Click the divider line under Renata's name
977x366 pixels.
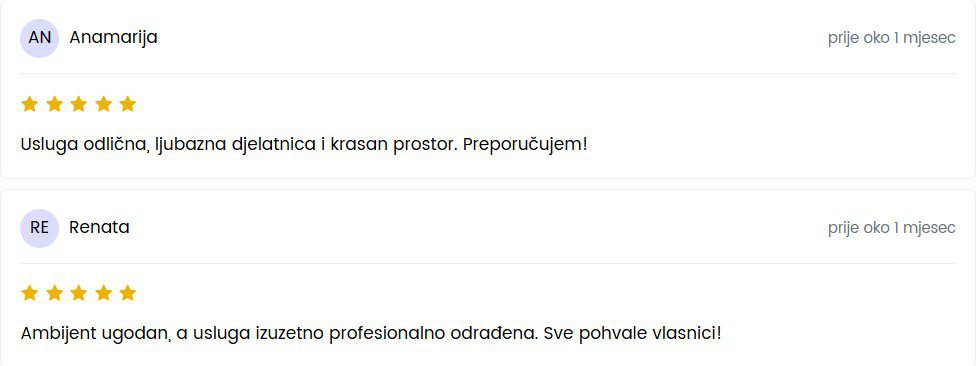point(488,263)
